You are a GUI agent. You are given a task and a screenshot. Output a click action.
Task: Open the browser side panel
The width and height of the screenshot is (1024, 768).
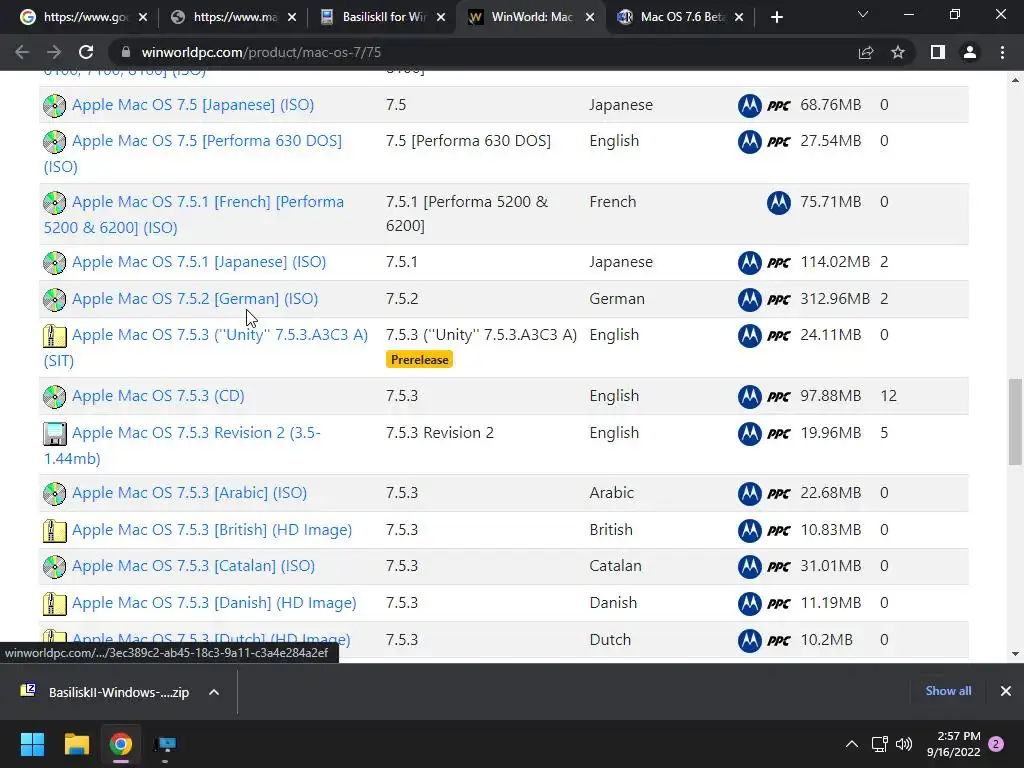(x=938, y=52)
